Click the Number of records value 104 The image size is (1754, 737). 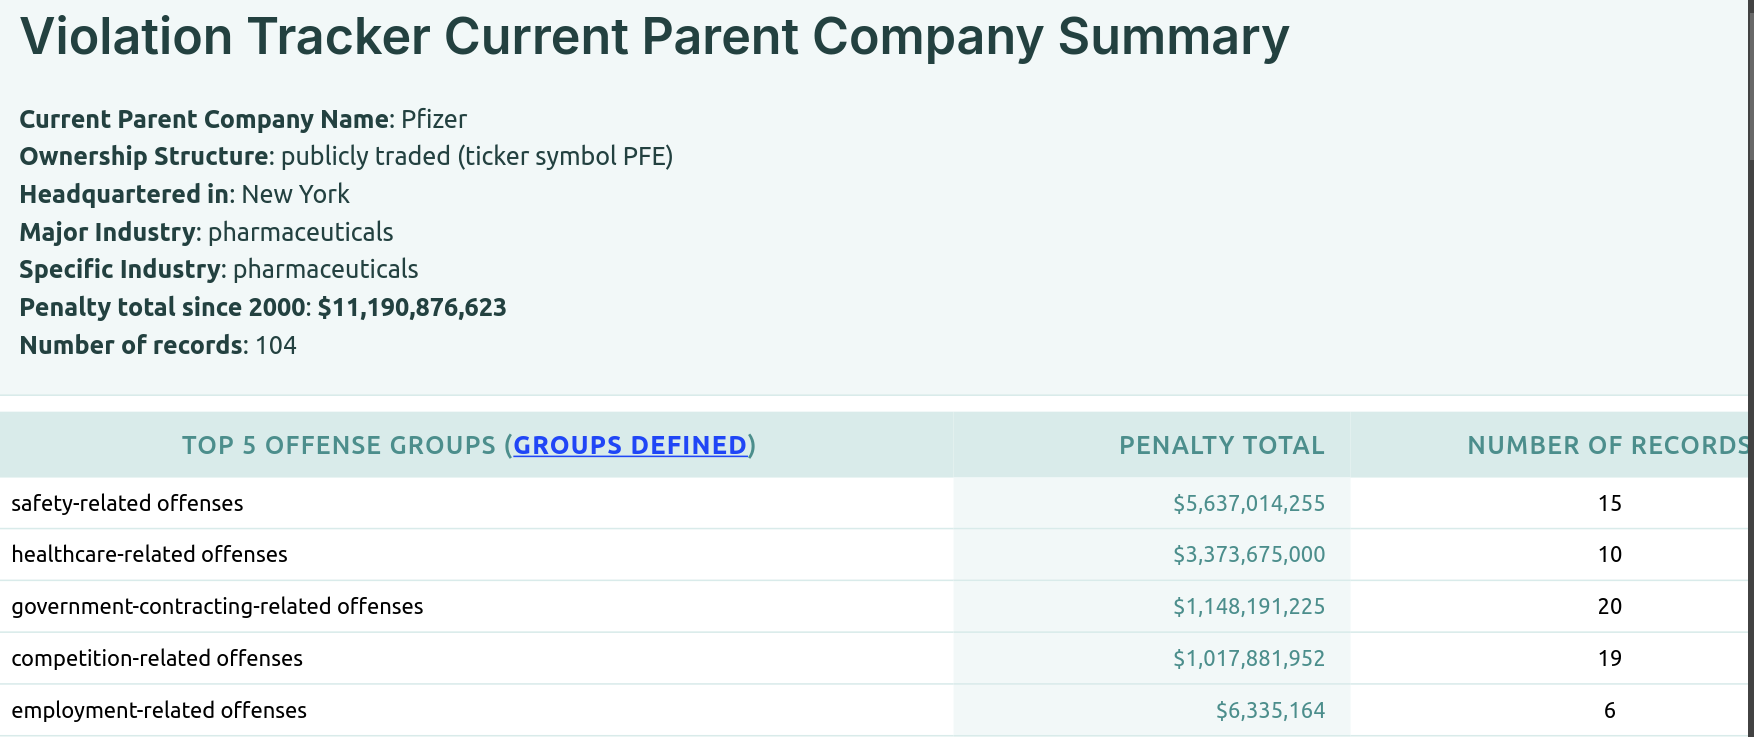pyautogui.click(x=276, y=345)
